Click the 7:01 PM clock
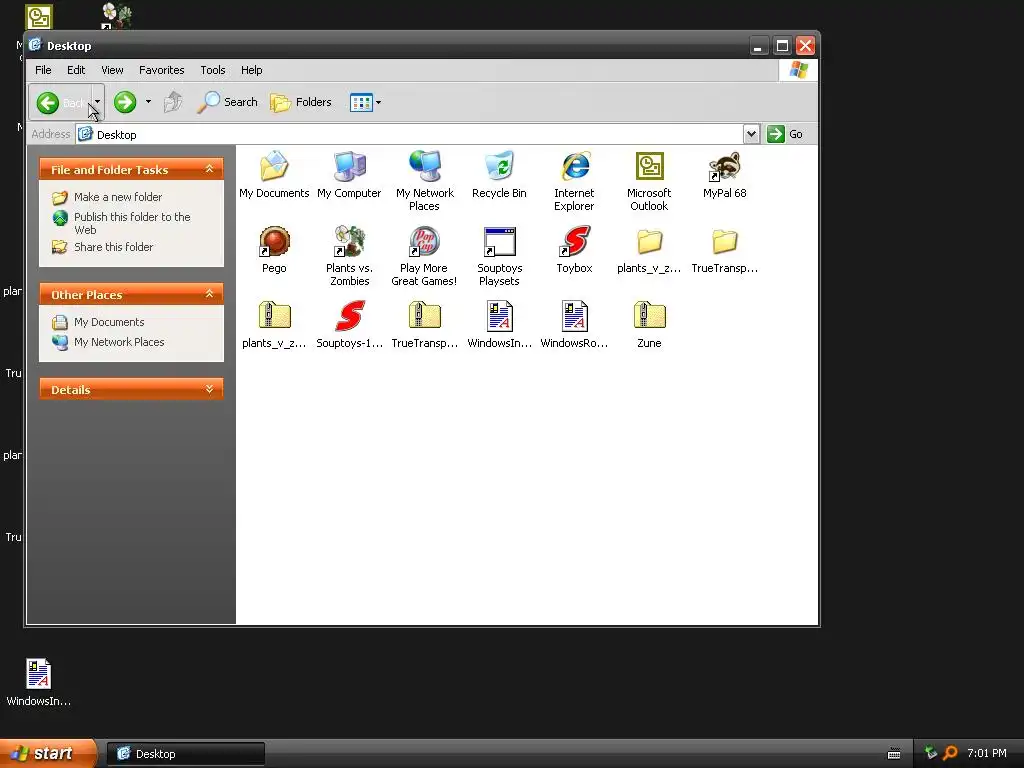This screenshot has width=1024, height=768. click(987, 753)
